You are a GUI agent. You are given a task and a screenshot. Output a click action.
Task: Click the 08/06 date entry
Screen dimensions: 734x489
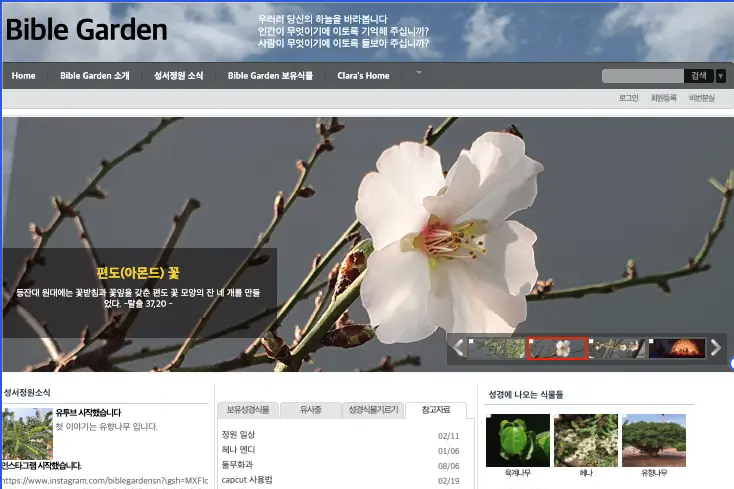pyautogui.click(x=448, y=466)
